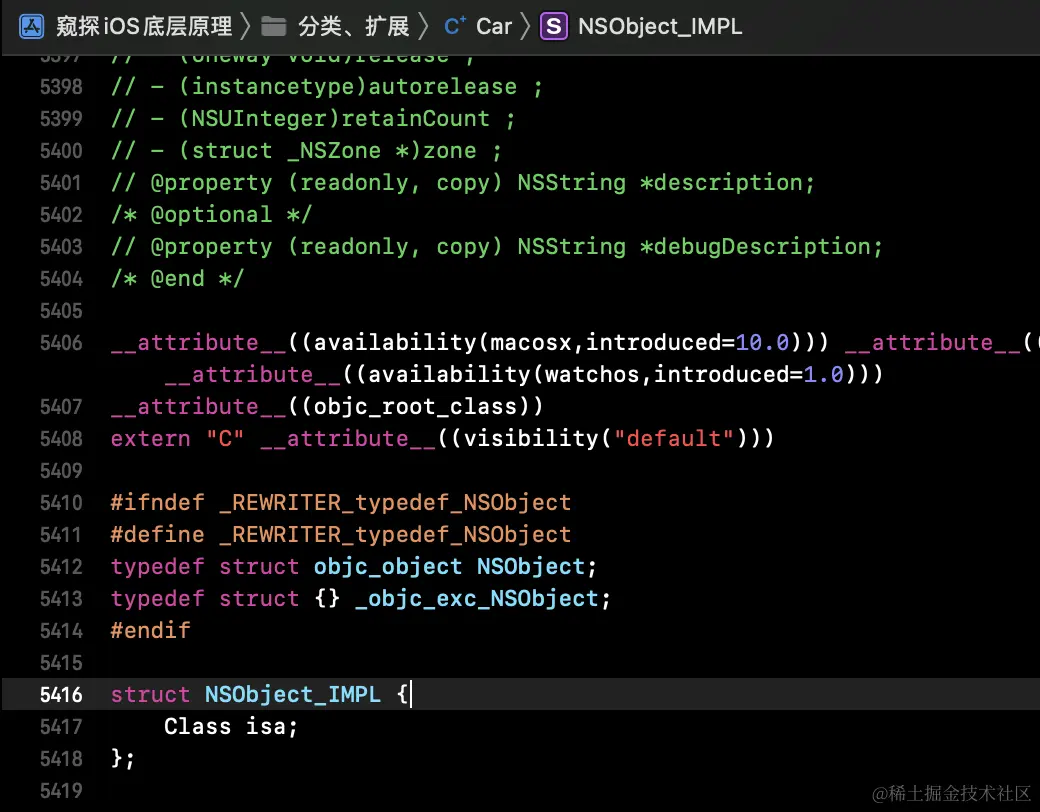Click line number 5398 in the gutter
Screen dimensions: 1040x812
[61, 87]
